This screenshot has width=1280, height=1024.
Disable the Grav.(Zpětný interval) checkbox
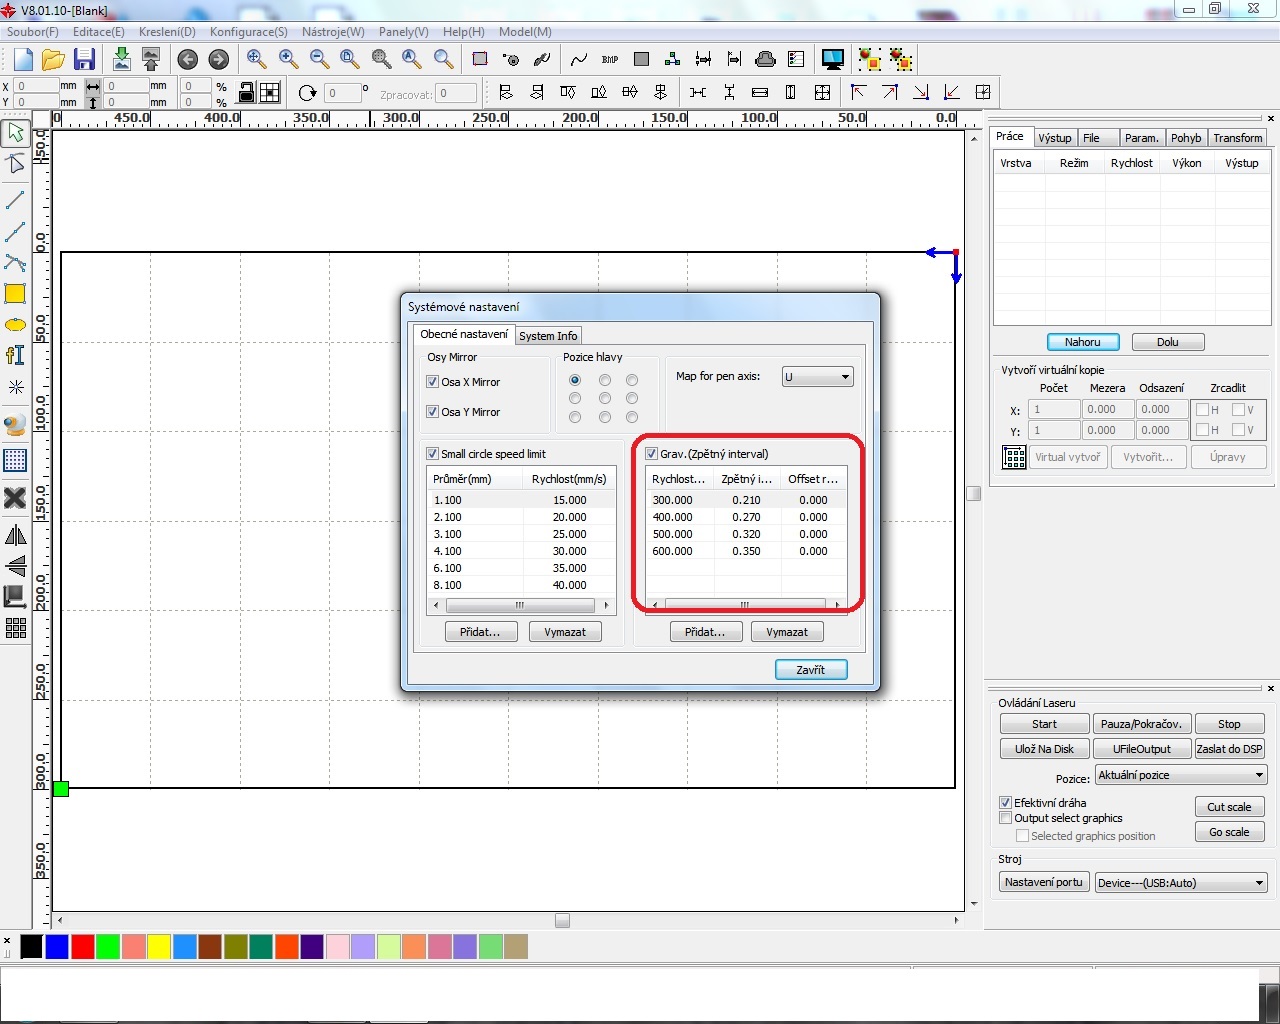click(652, 454)
